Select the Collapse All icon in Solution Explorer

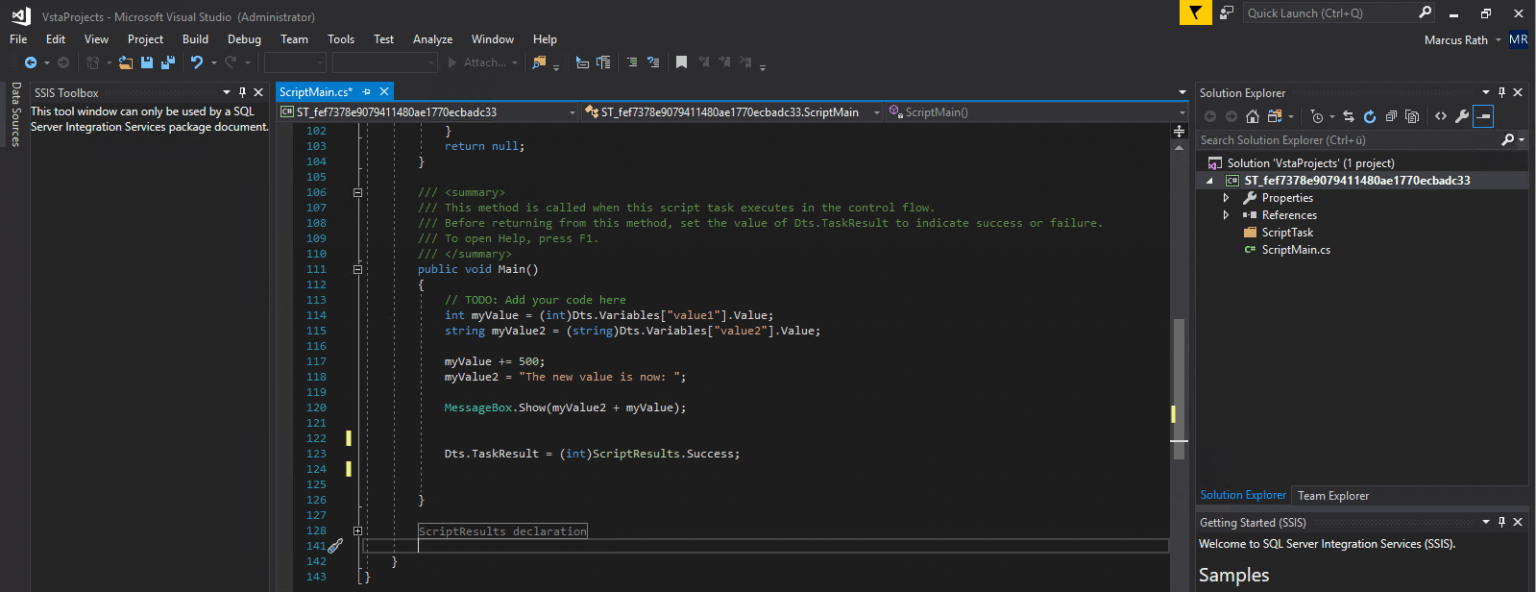click(1391, 116)
